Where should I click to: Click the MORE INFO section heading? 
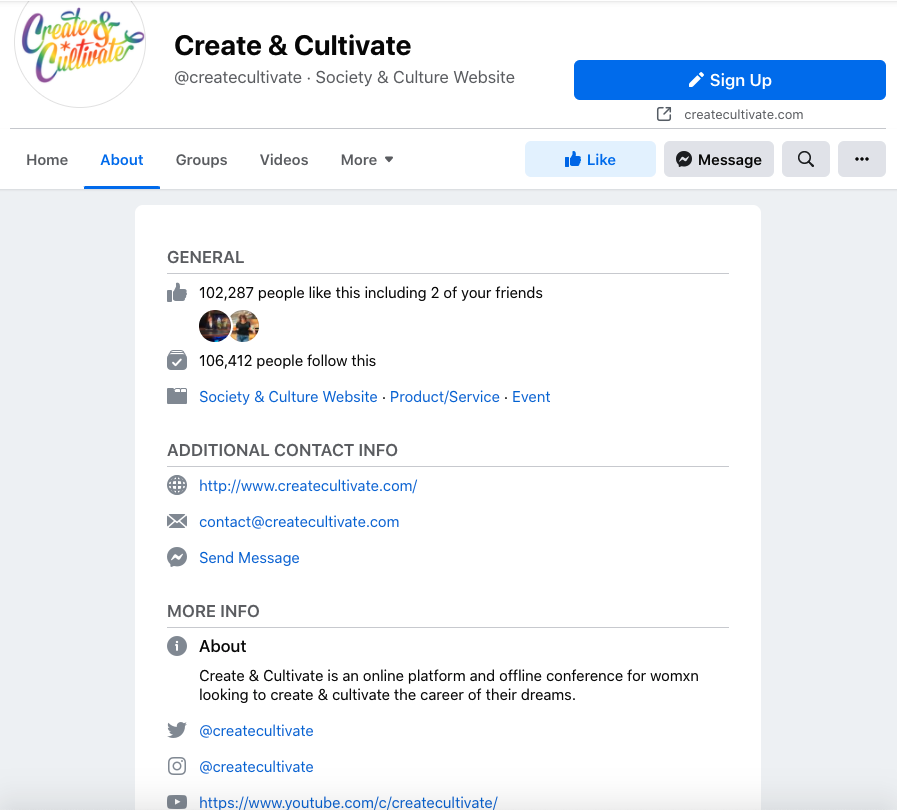click(213, 611)
